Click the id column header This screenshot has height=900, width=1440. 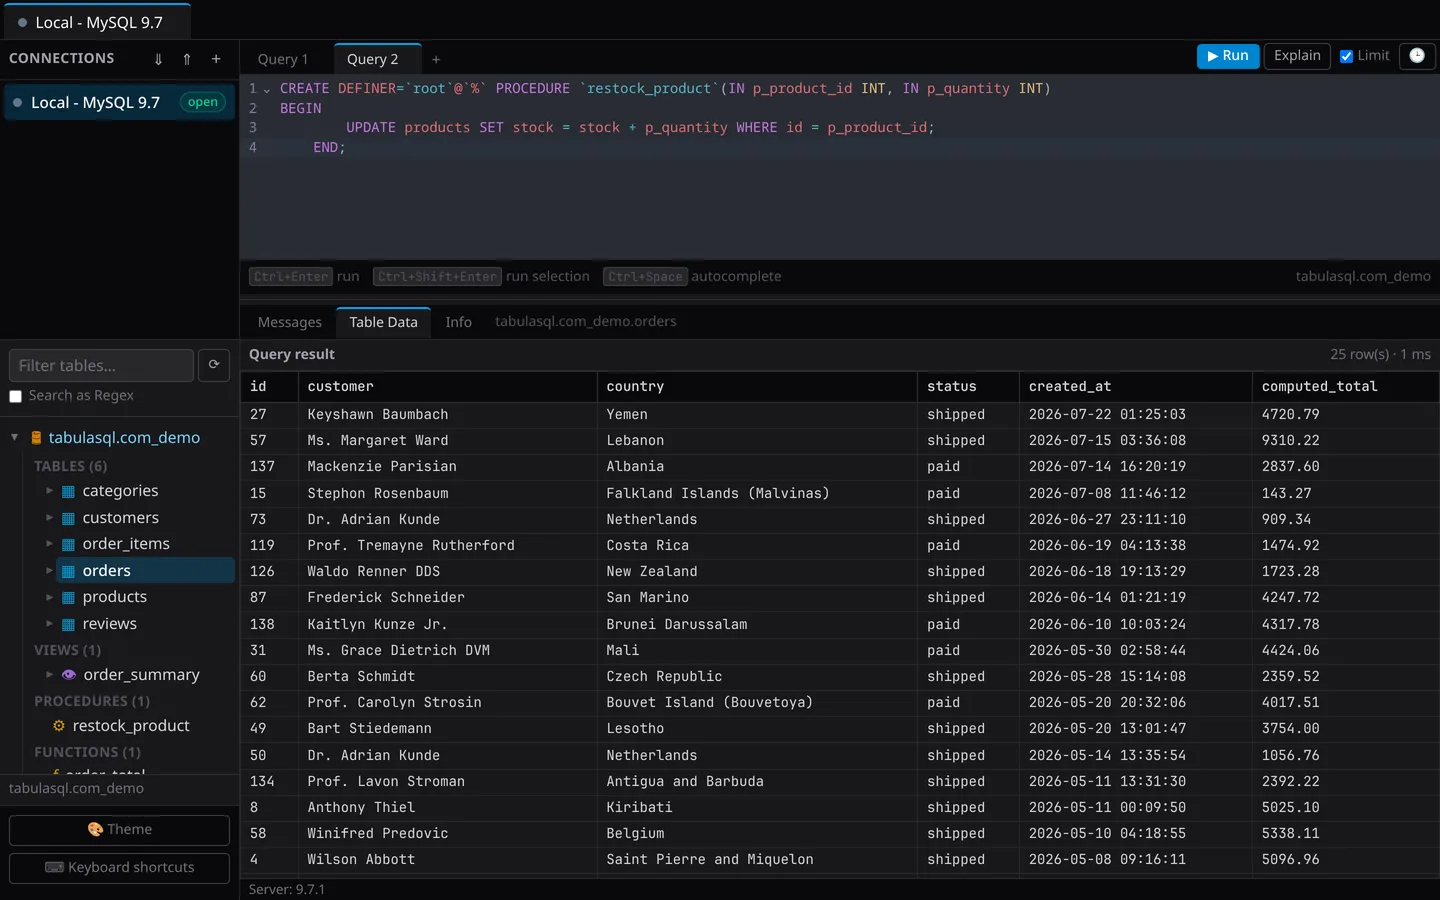tap(269, 387)
